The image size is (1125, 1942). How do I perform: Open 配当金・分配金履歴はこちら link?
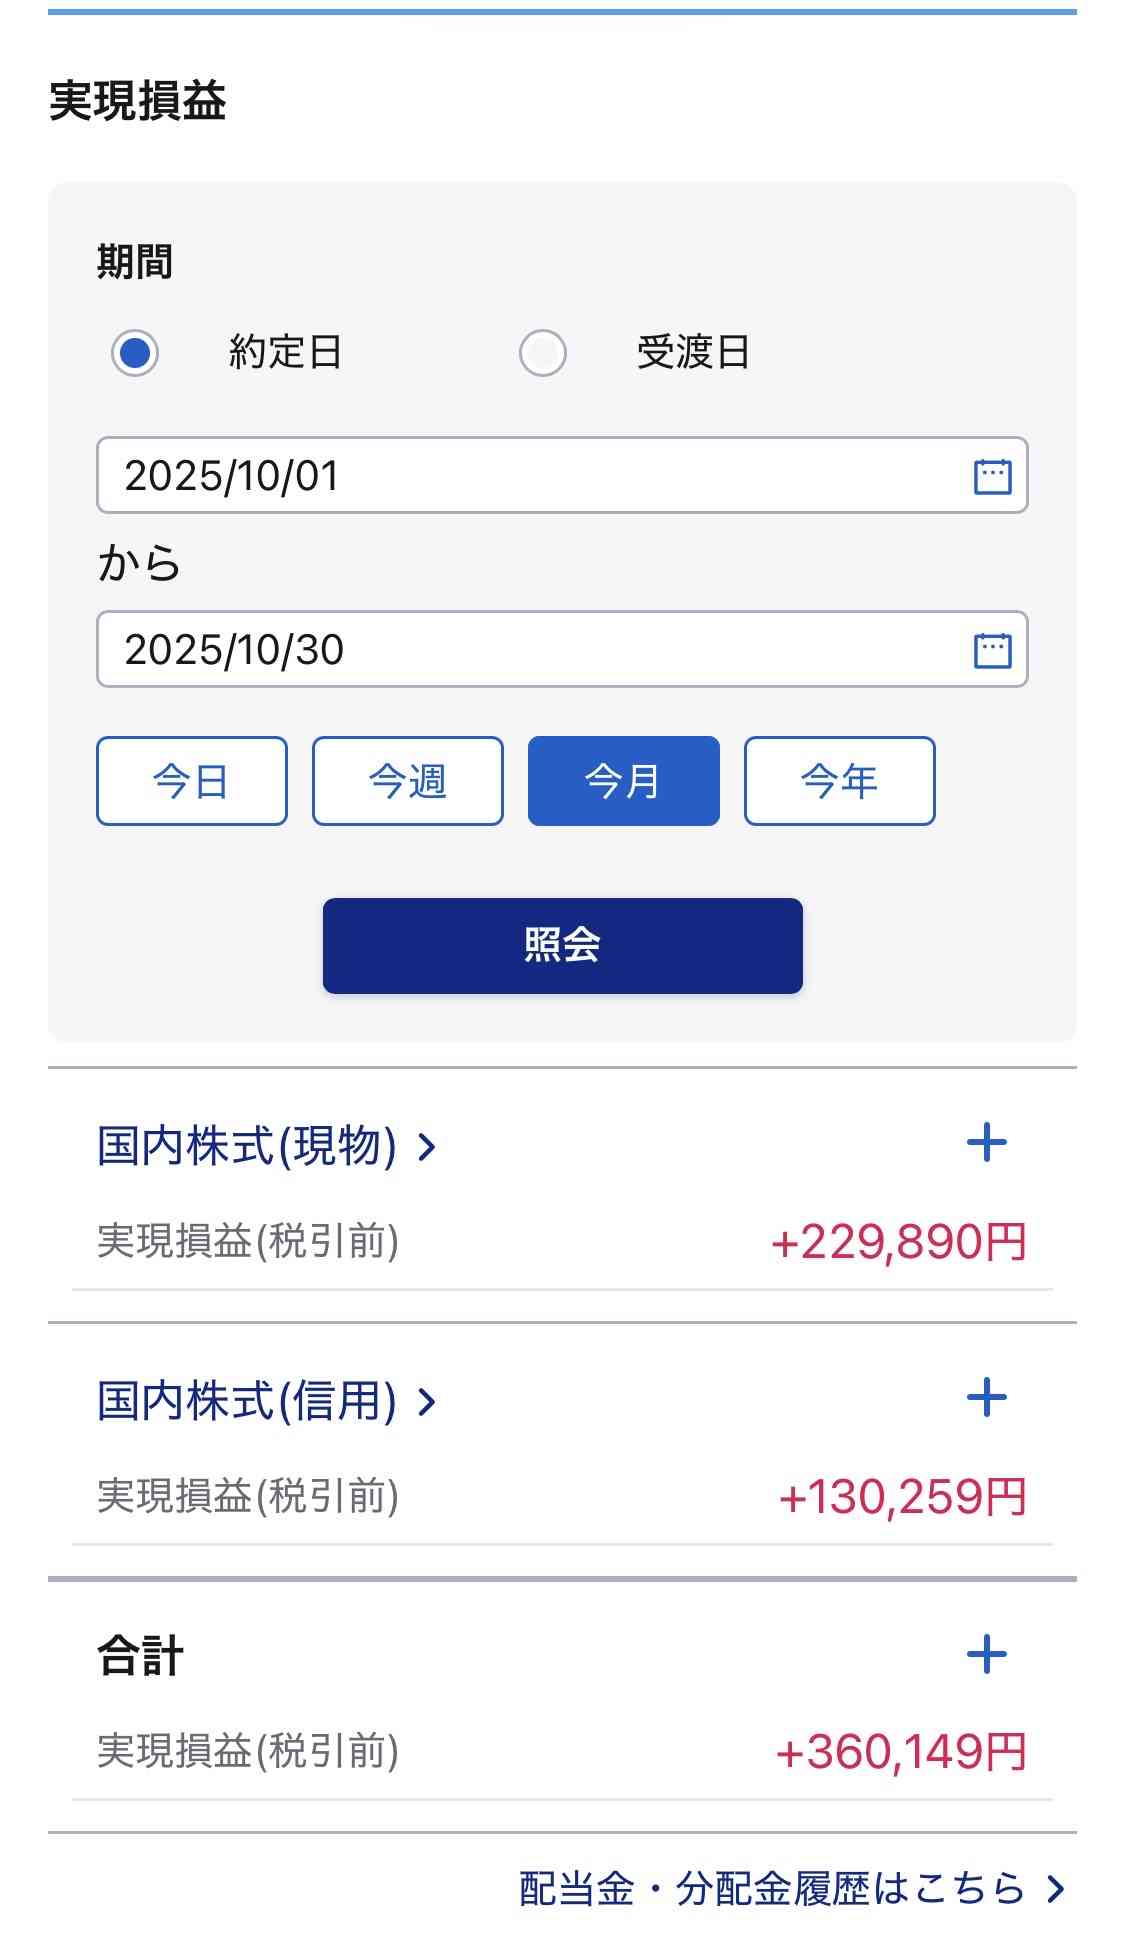(772, 1889)
